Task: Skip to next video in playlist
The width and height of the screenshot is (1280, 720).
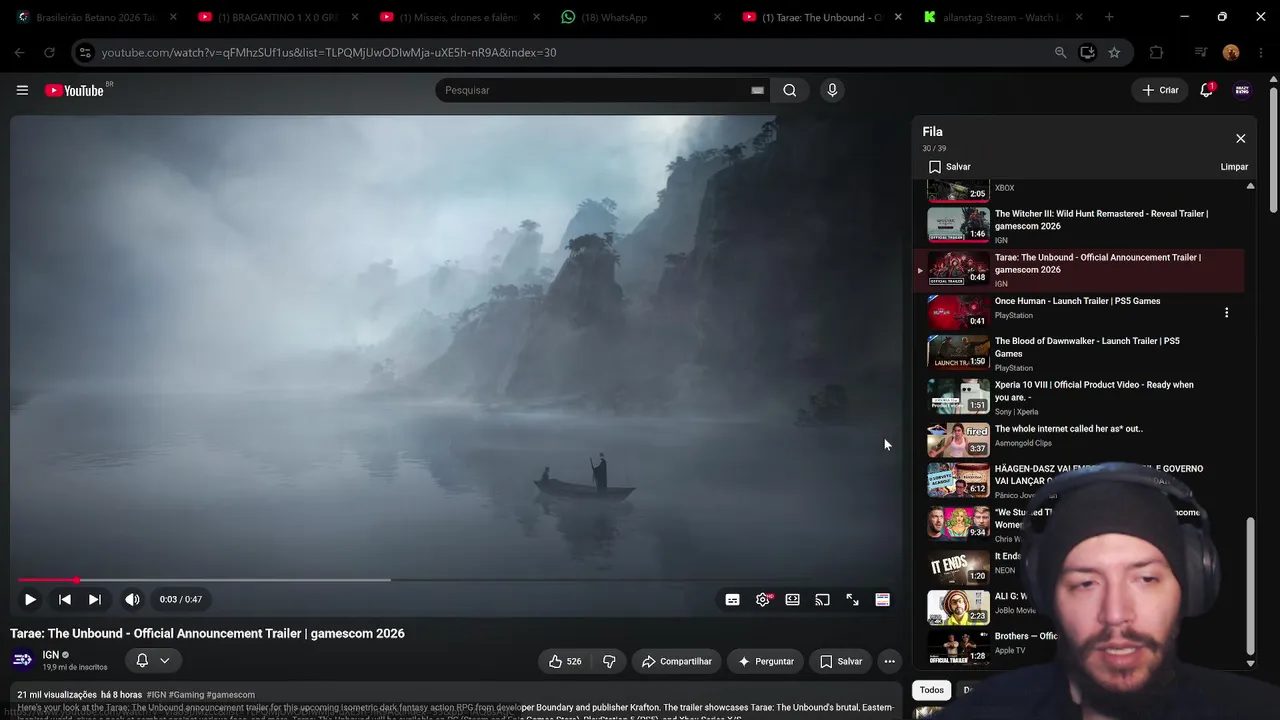Action: tap(94, 600)
